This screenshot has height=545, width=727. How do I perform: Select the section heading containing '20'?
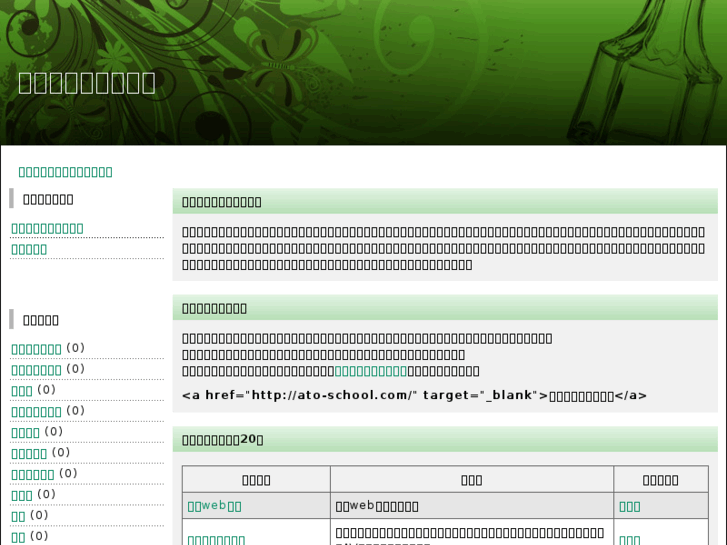223,440
